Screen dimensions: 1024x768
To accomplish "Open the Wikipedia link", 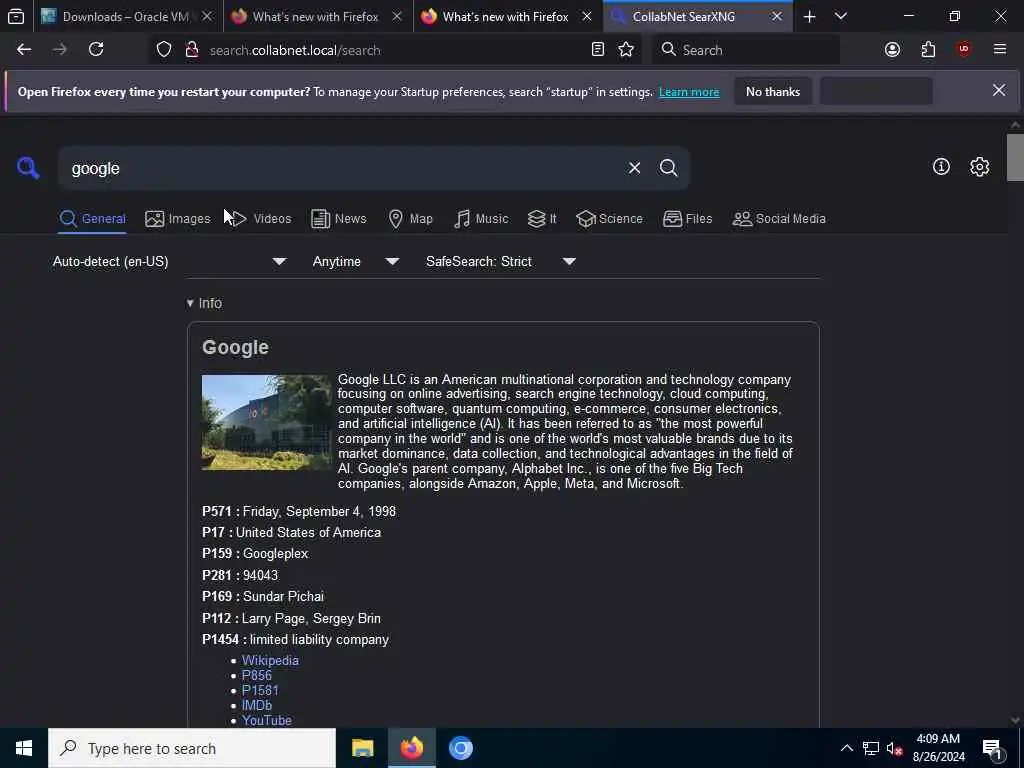I will pos(270,660).
